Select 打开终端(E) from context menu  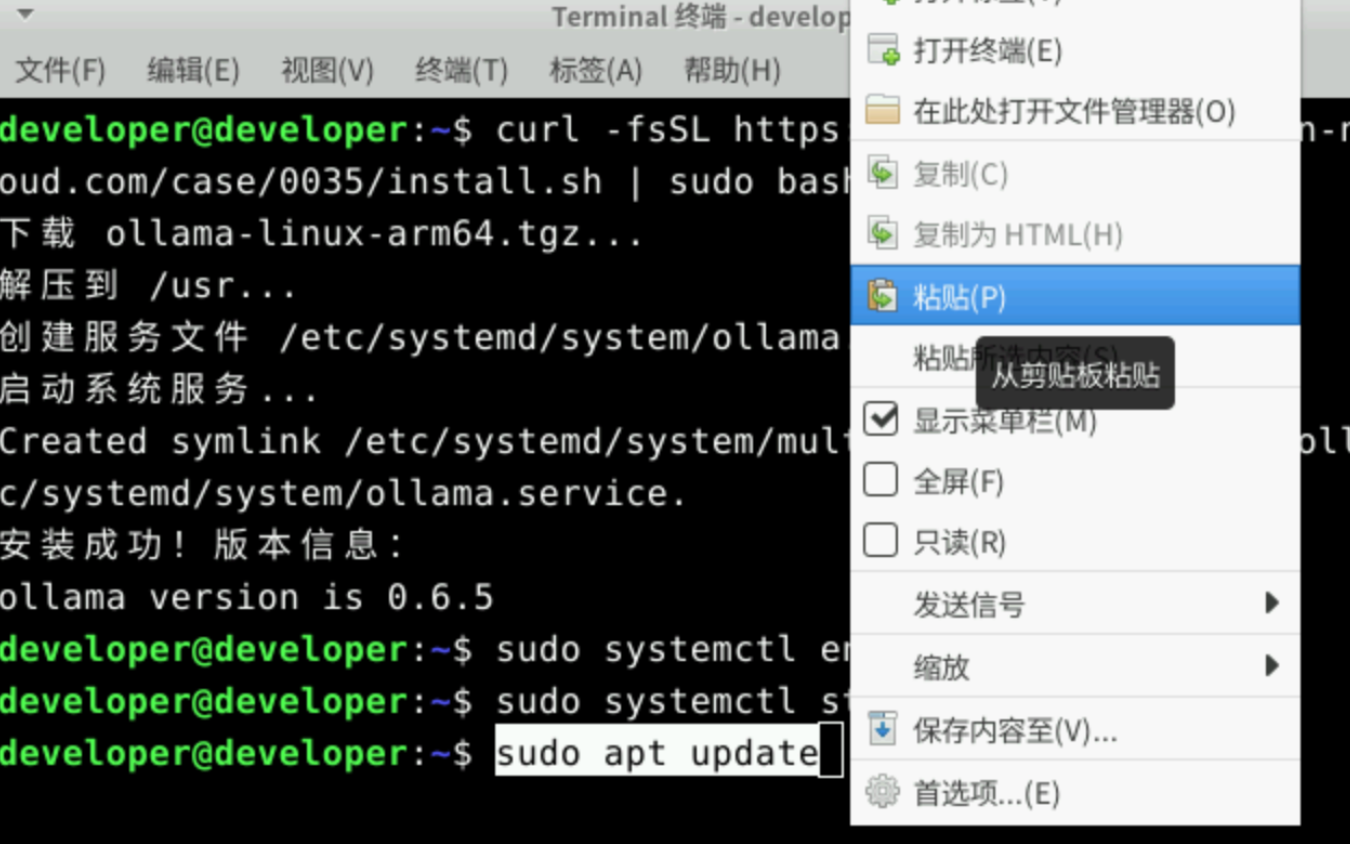(1075, 50)
